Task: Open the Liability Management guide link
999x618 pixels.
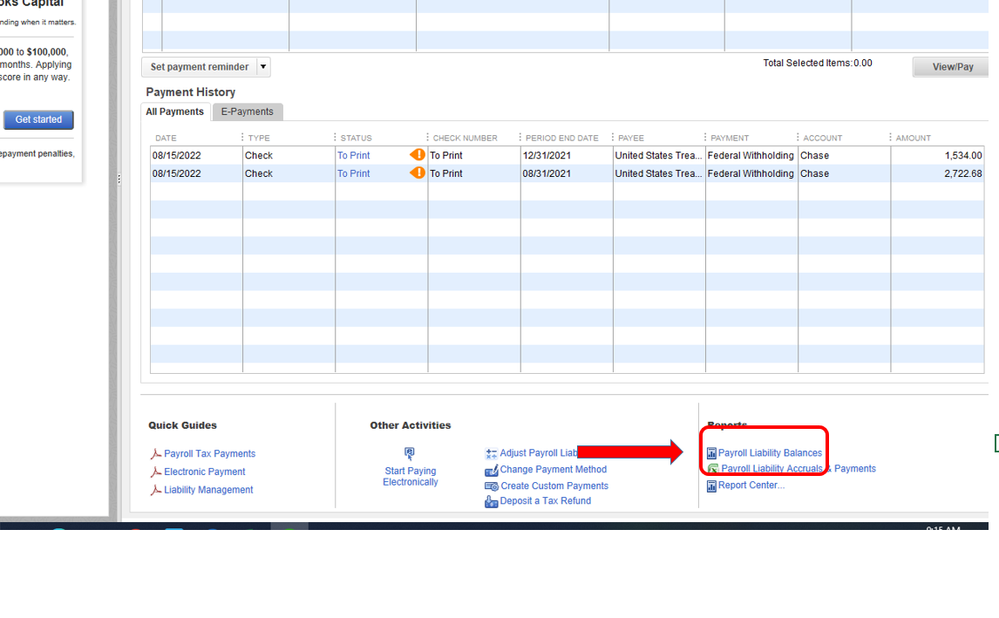Action: click(x=208, y=489)
